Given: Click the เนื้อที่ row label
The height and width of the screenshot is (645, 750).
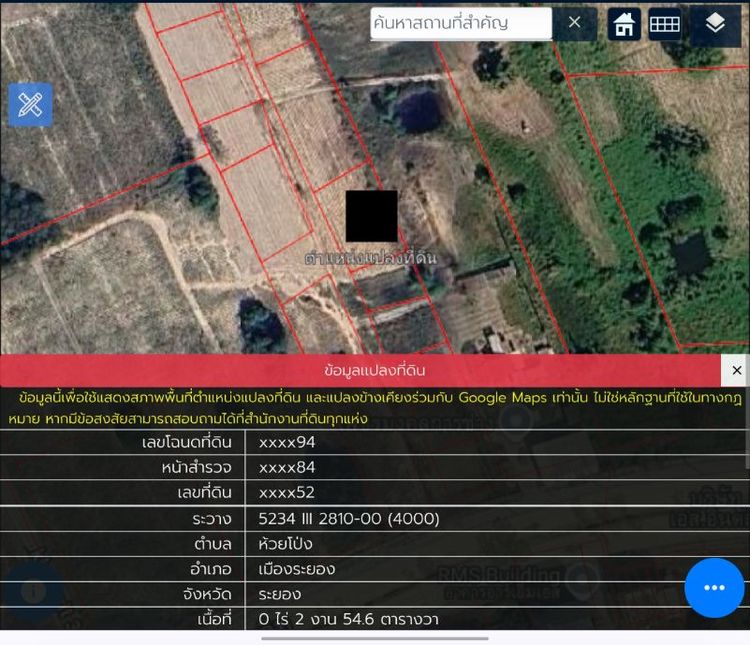Looking at the screenshot, I should [214, 619].
